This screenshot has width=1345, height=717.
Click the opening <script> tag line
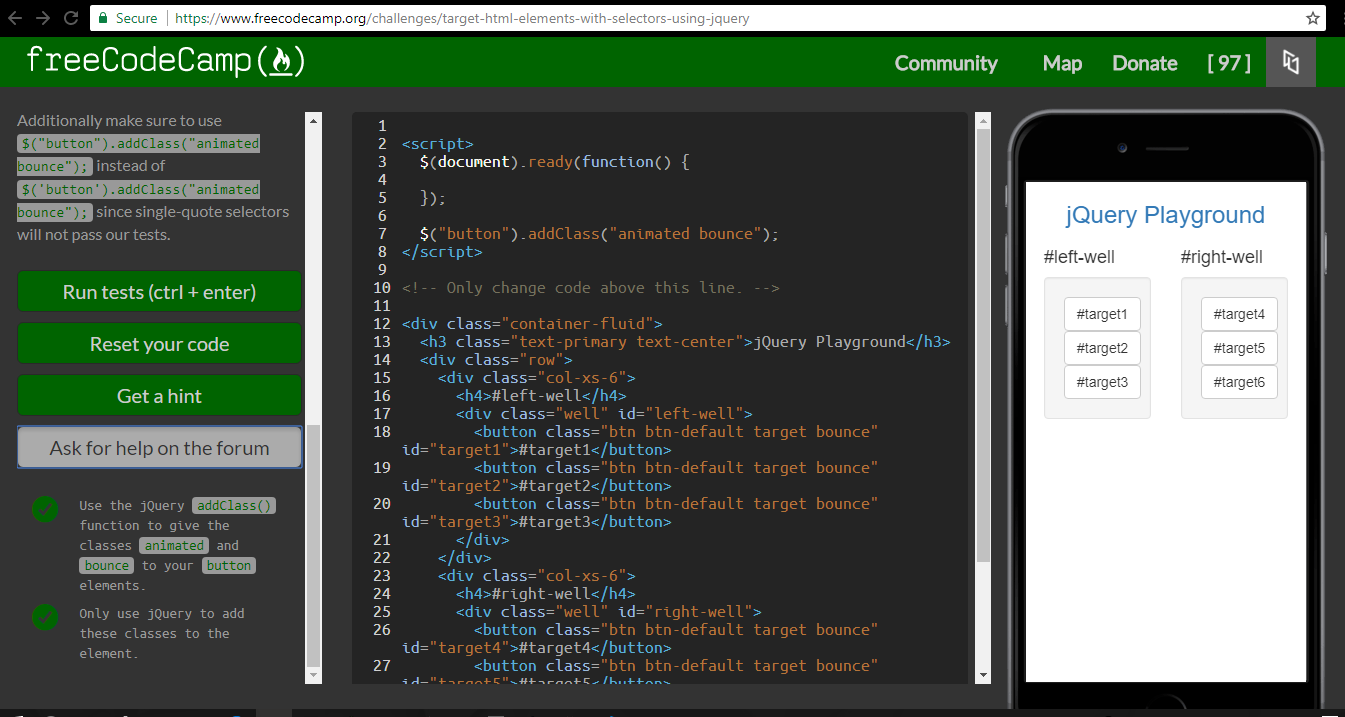coord(437,144)
